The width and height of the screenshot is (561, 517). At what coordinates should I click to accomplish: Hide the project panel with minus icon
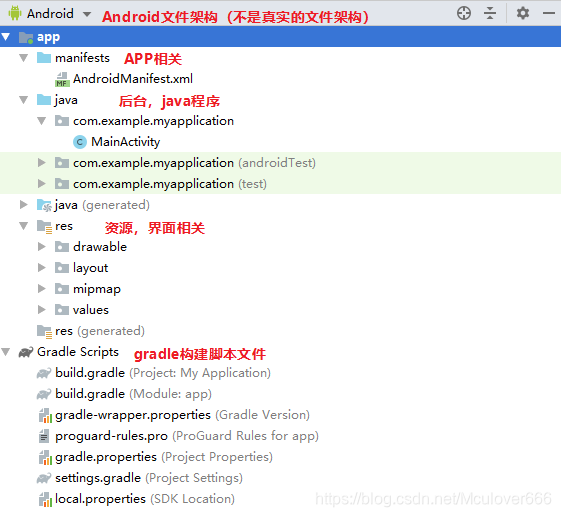pyautogui.click(x=549, y=13)
